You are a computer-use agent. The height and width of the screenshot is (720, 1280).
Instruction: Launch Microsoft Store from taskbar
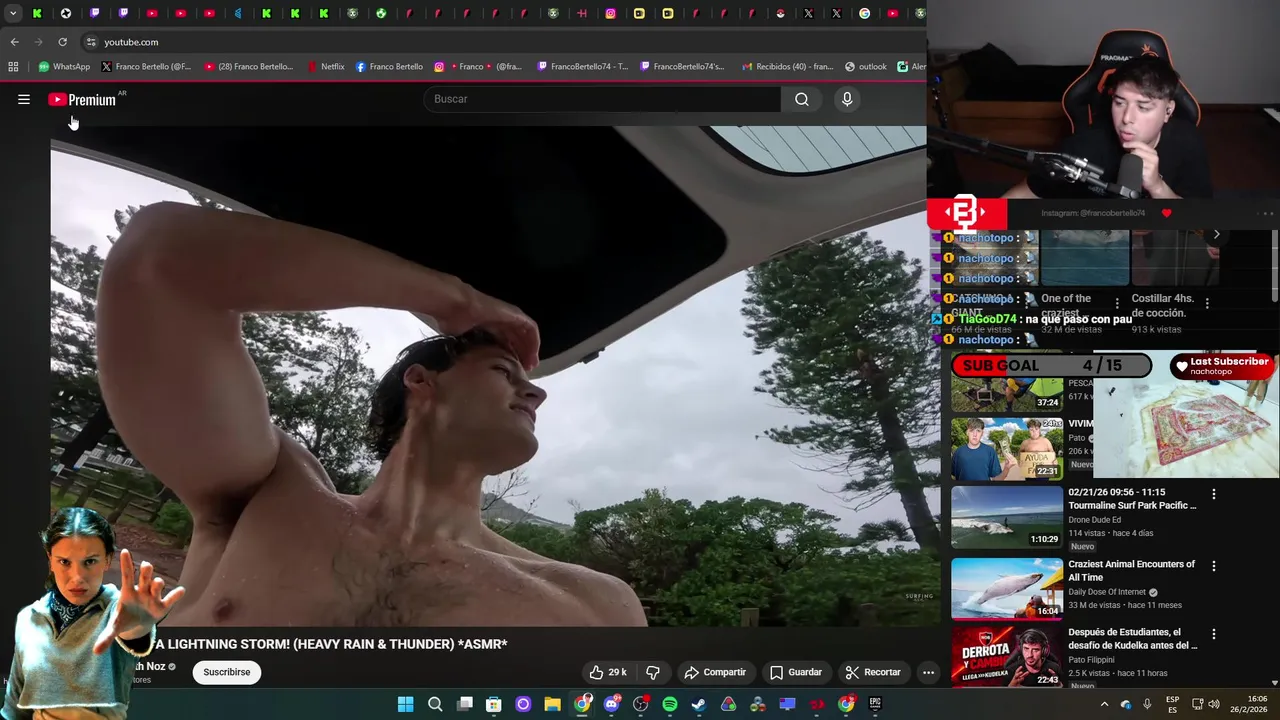click(493, 704)
